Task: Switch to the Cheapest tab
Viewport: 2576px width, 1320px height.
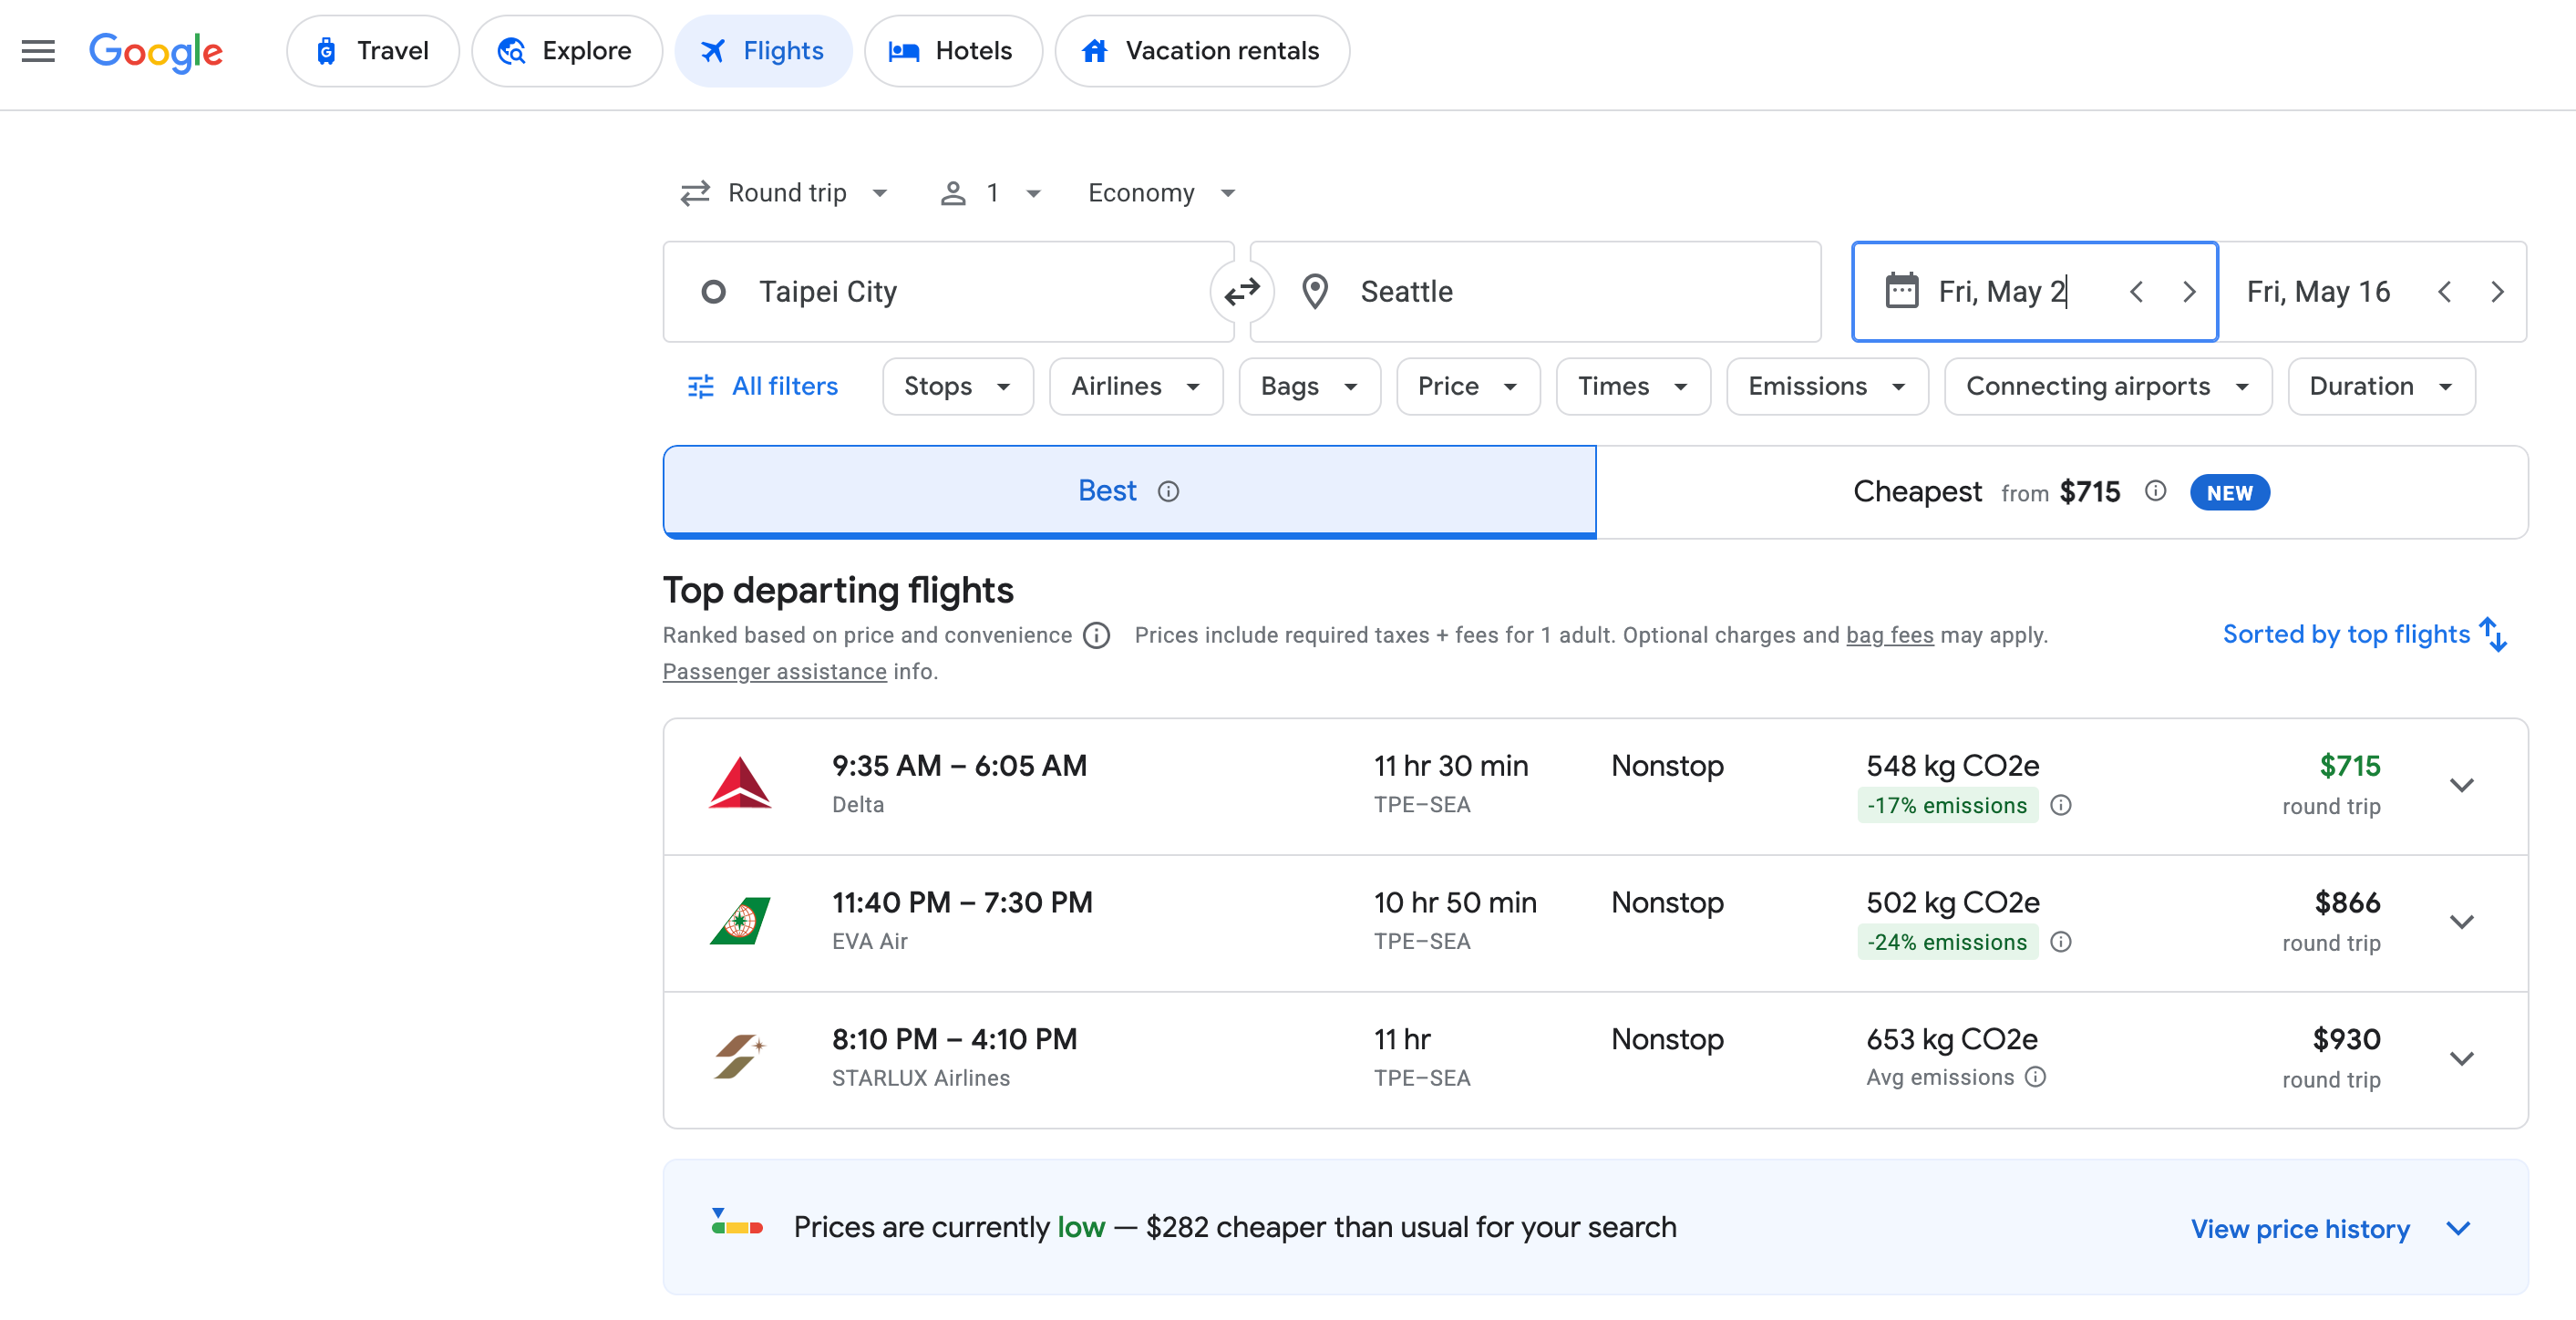Action: tap(1916, 491)
